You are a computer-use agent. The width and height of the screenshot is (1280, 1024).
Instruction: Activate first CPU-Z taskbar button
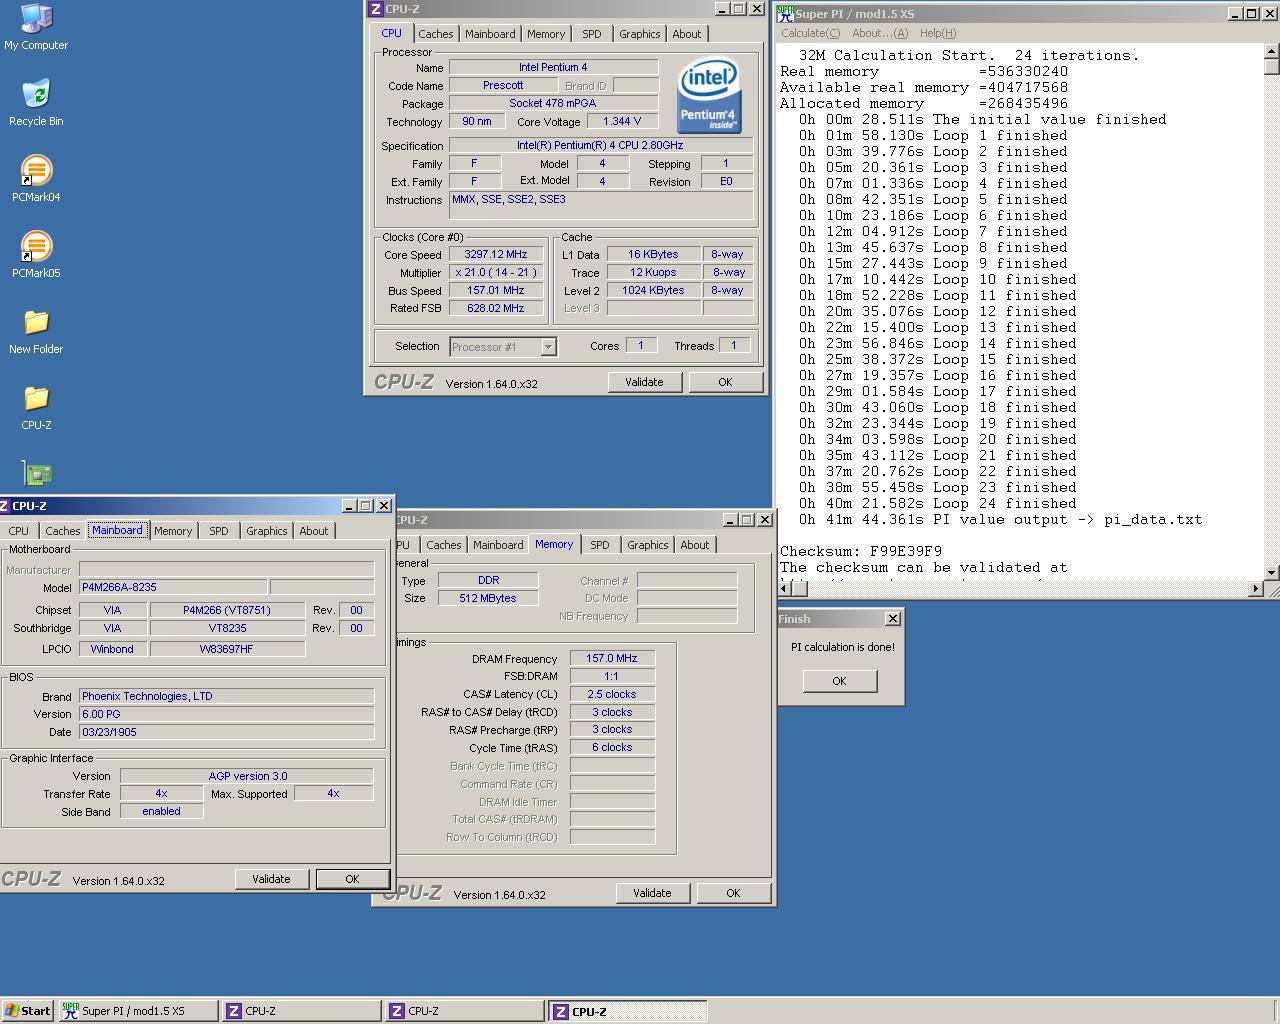click(x=302, y=1011)
